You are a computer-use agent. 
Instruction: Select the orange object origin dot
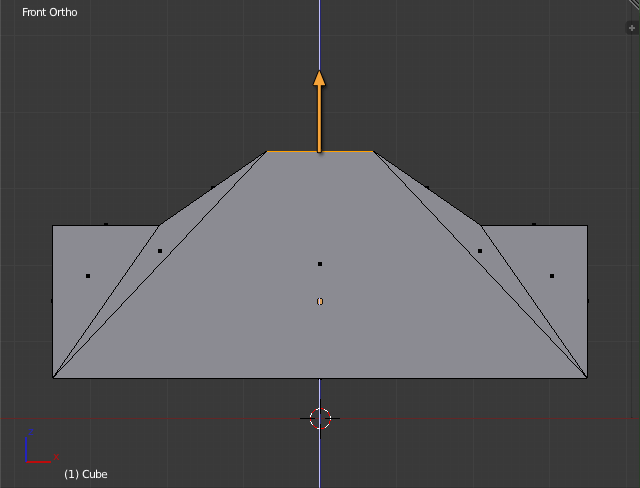pyautogui.click(x=320, y=301)
